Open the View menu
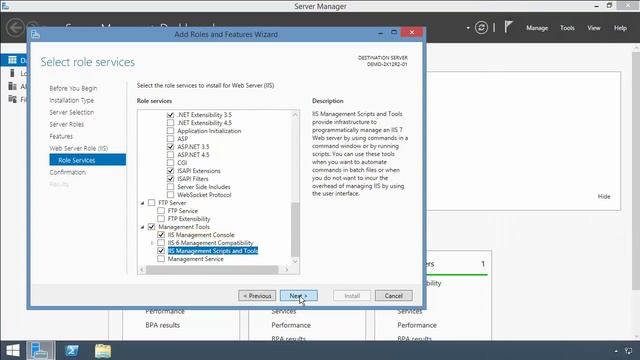The width and height of the screenshot is (640, 360). tap(593, 28)
